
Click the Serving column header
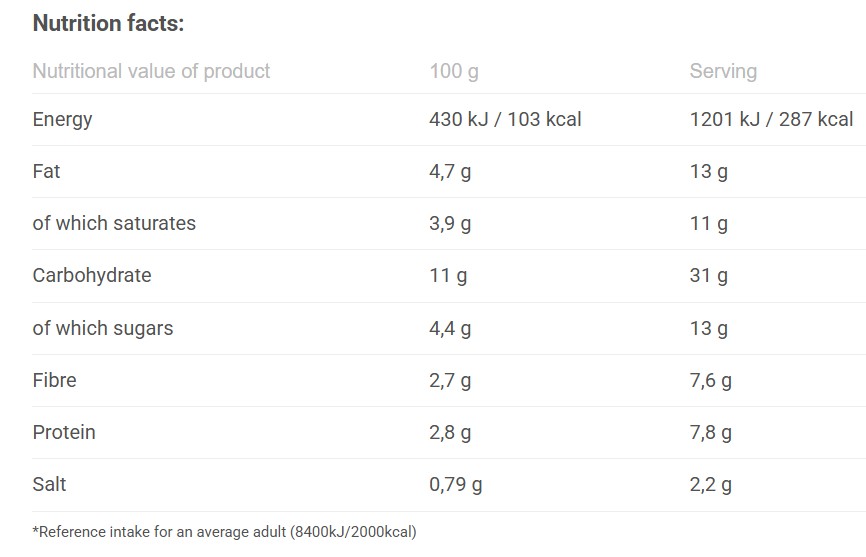click(723, 71)
